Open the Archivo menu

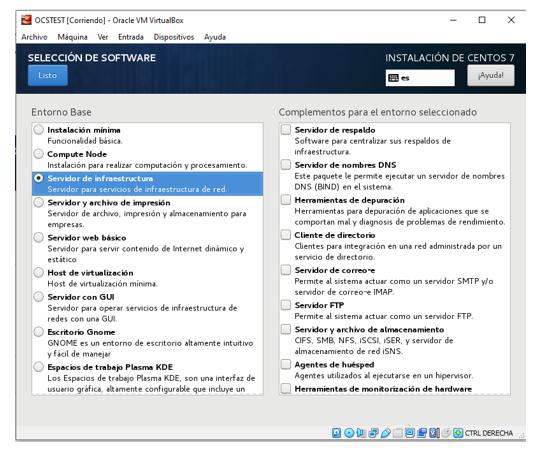point(34,37)
